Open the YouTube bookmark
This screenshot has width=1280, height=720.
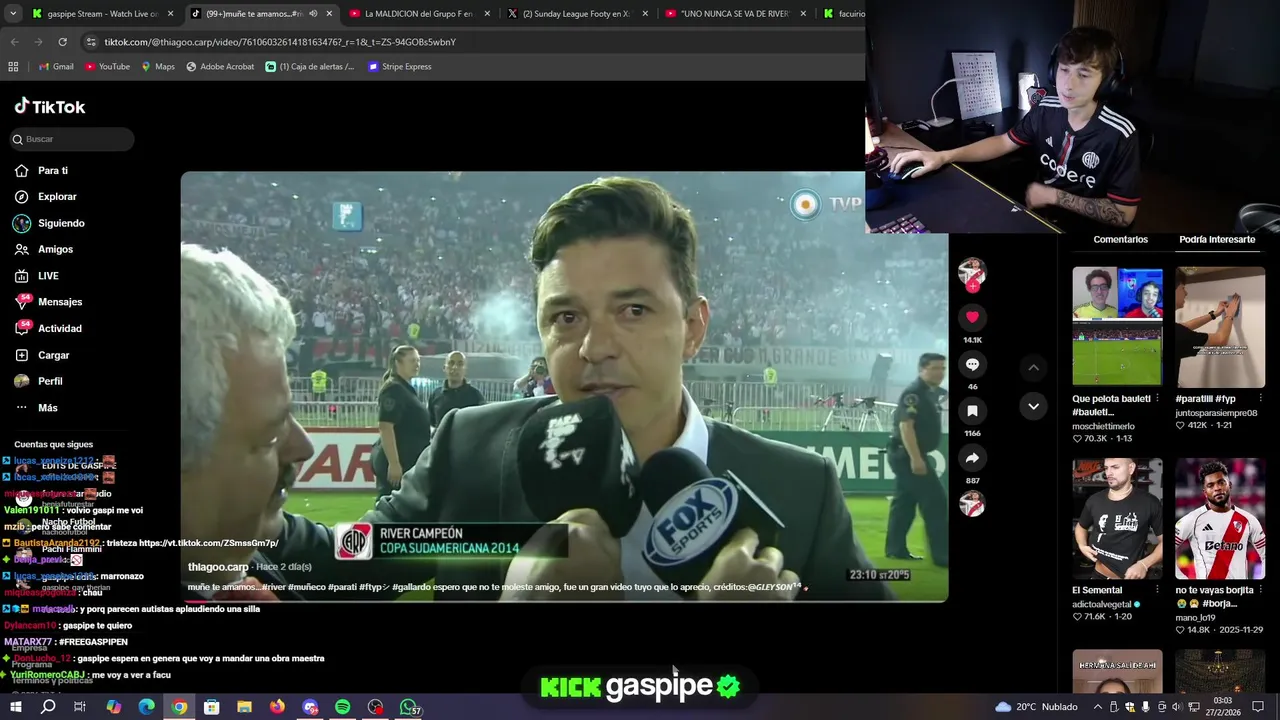pos(107,67)
